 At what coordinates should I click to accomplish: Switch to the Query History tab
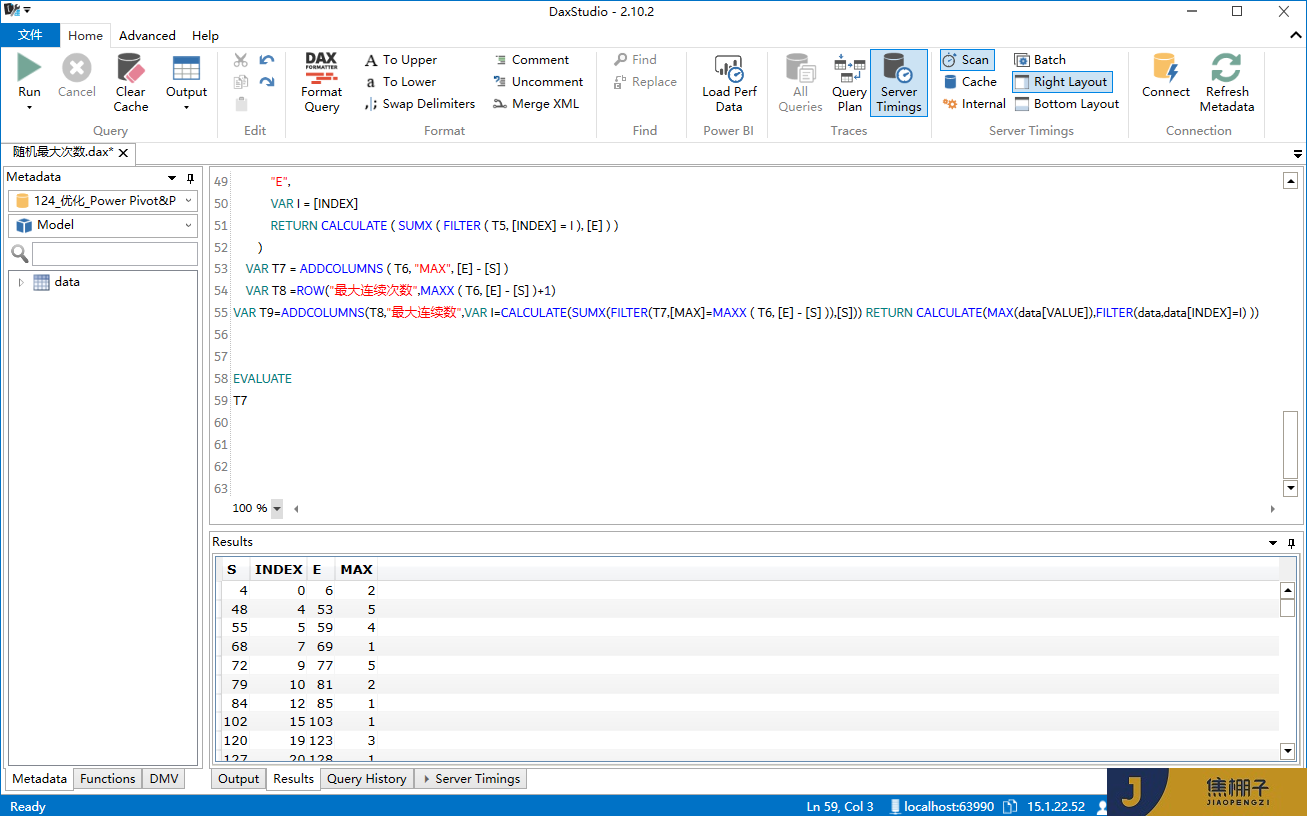coord(366,779)
